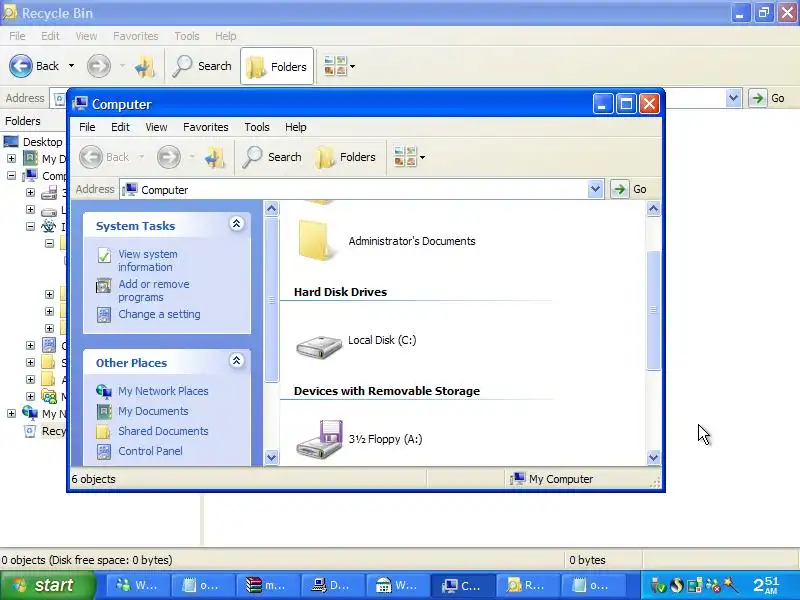Viewport: 800px width, 600px height.
Task: Open the Views dropdown arrow in Computer toolbar
Action: 422,157
